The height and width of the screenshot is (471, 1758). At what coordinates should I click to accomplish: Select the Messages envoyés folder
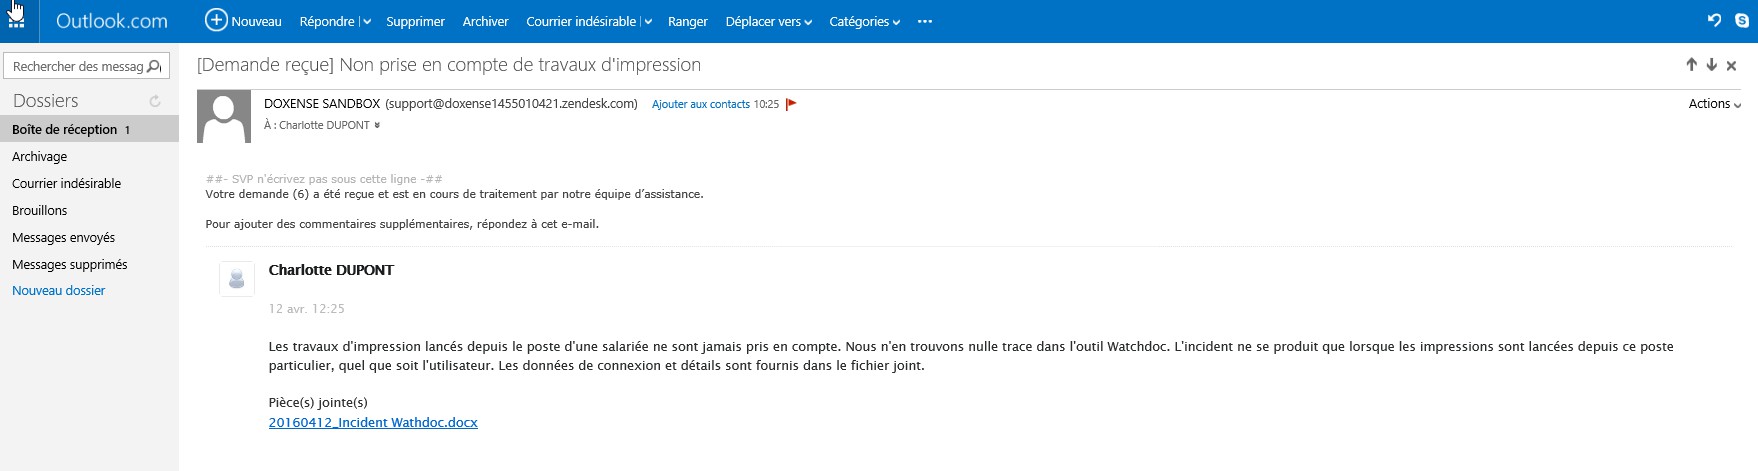click(63, 238)
